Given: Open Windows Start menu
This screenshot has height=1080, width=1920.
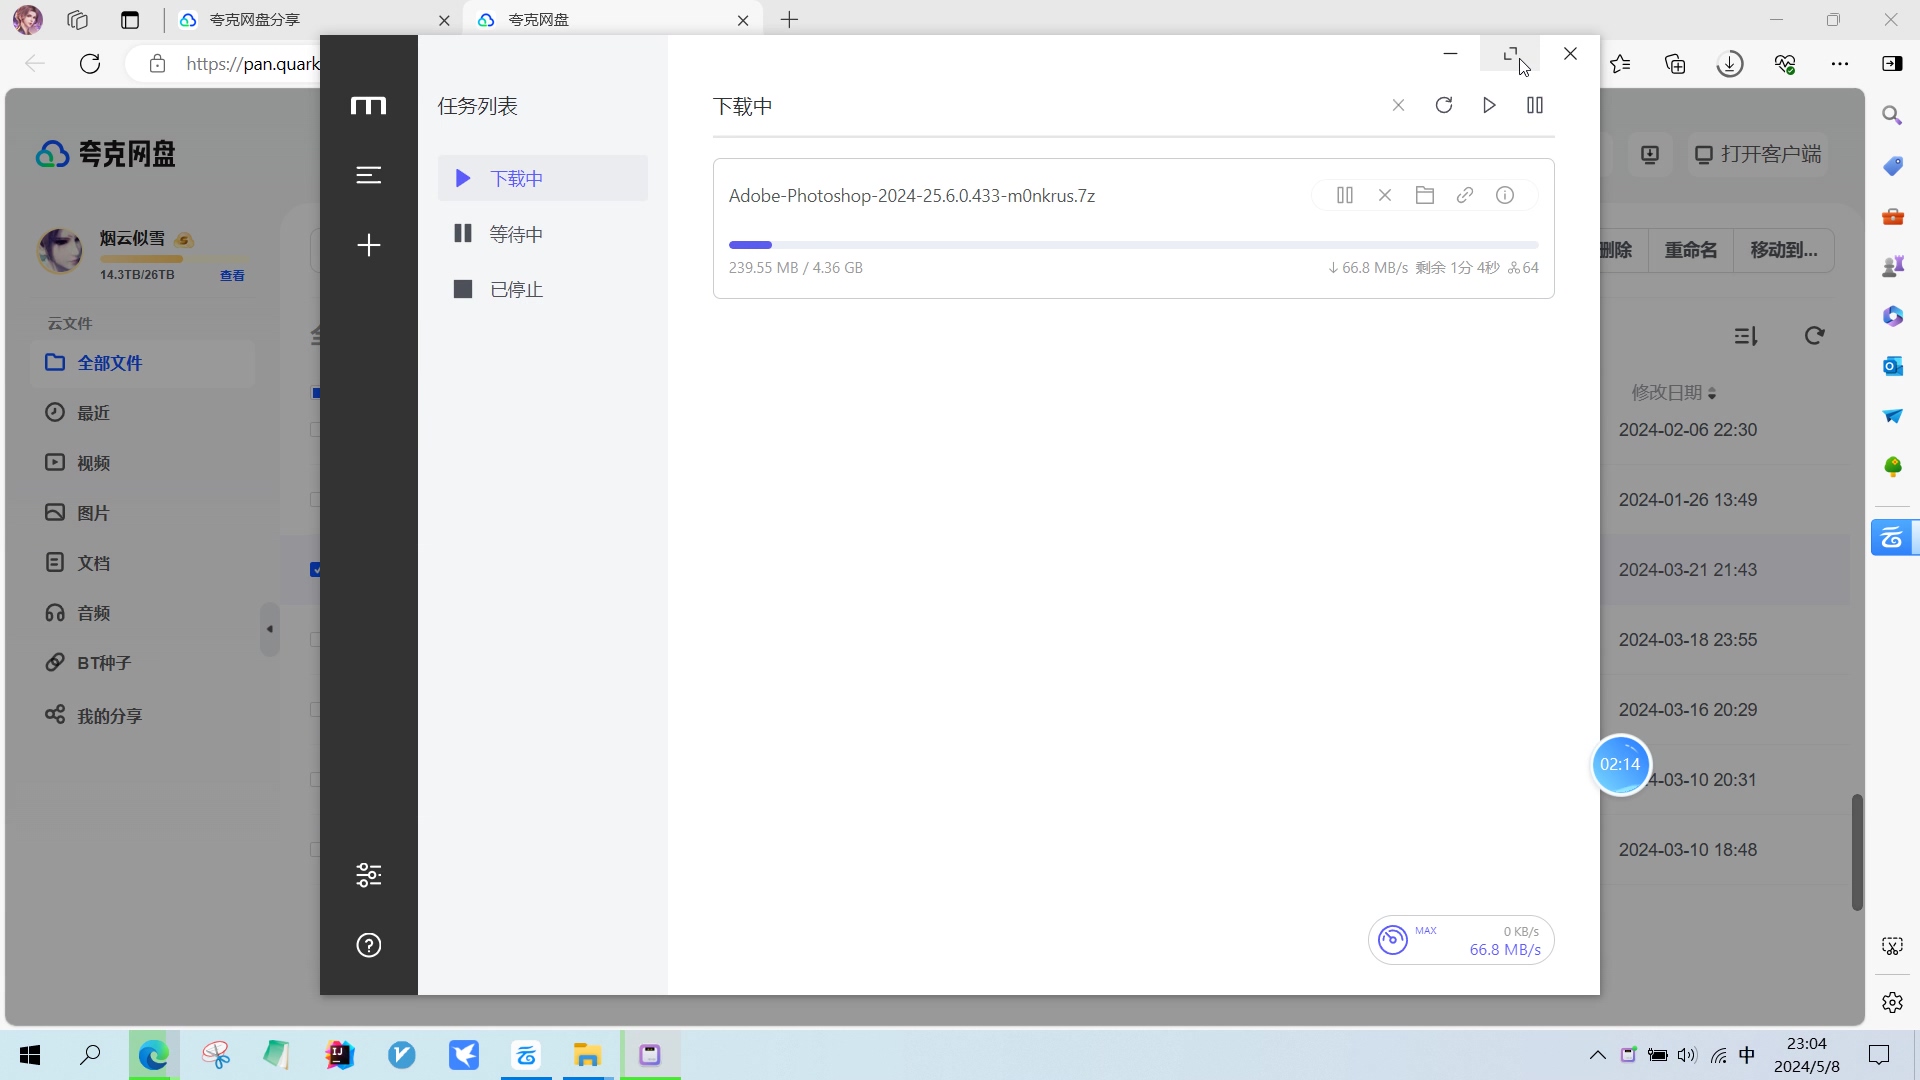Looking at the screenshot, I should 30,1055.
